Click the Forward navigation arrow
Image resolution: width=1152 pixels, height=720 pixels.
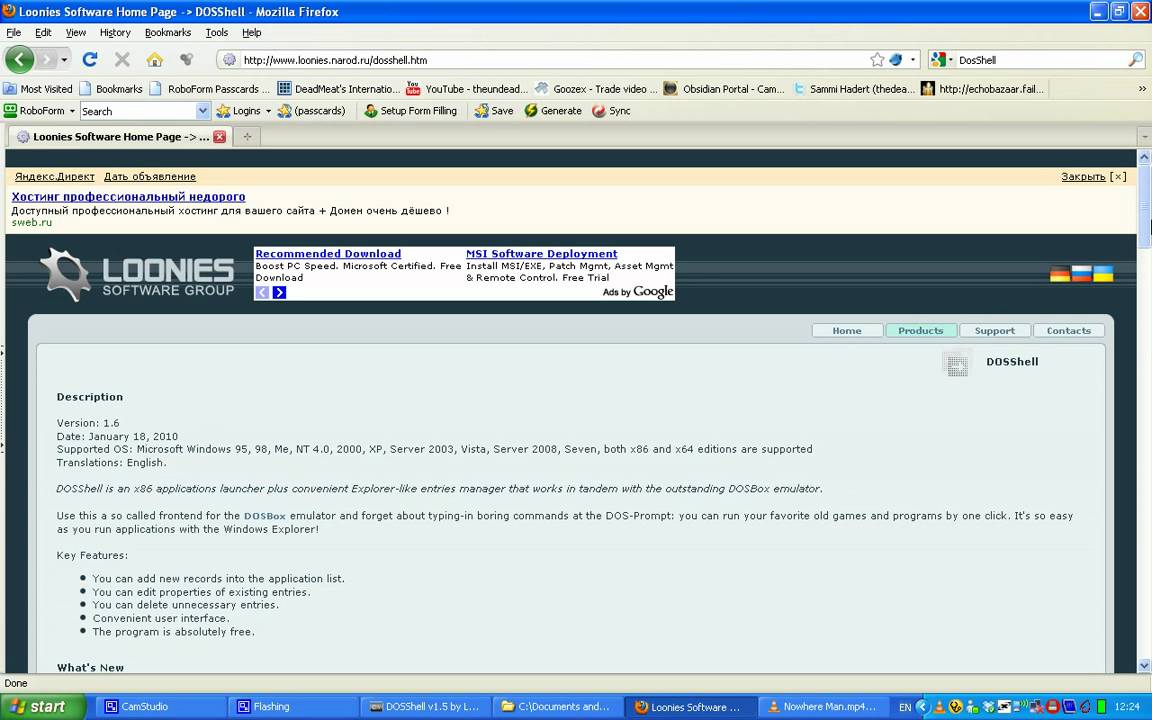coord(48,60)
